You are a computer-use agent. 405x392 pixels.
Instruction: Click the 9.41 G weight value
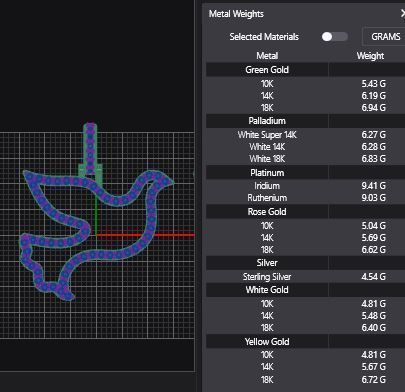[x=374, y=186]
